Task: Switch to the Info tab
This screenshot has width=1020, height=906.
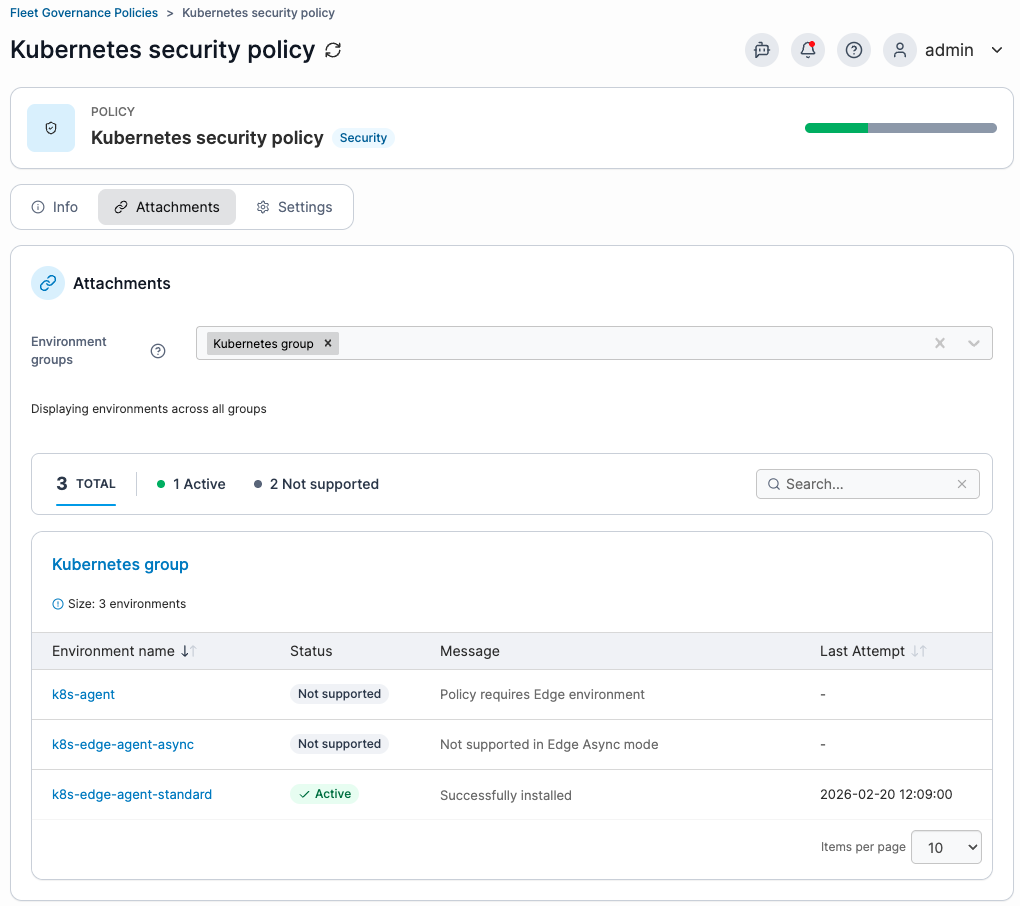Action: coord(55,207)
